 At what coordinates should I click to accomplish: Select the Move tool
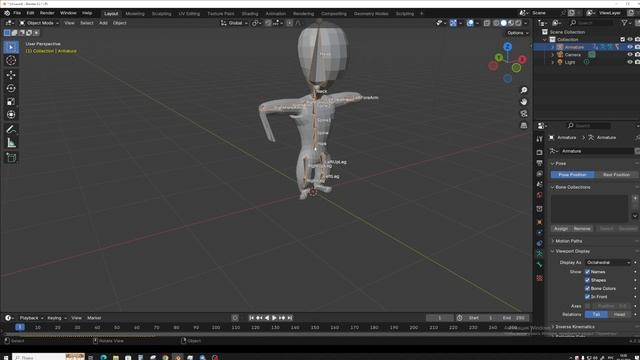pyautogui.click(x=11, y=75)
